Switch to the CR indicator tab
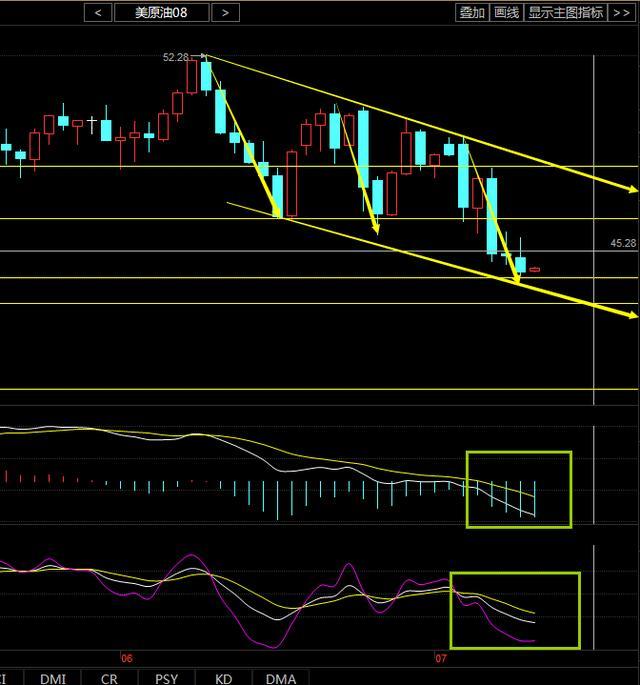 click(111, 678)
